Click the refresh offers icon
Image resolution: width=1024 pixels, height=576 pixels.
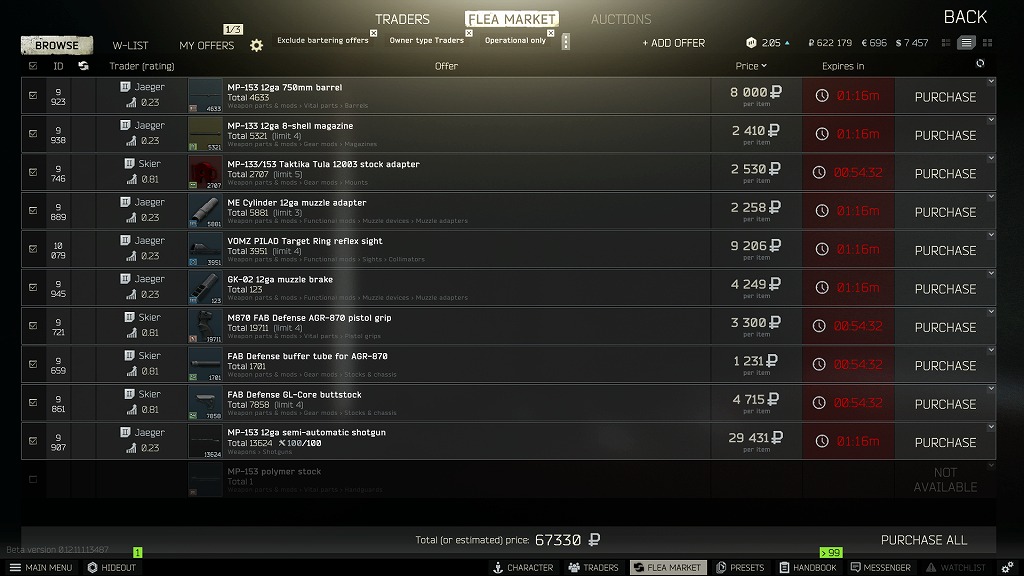980,63
